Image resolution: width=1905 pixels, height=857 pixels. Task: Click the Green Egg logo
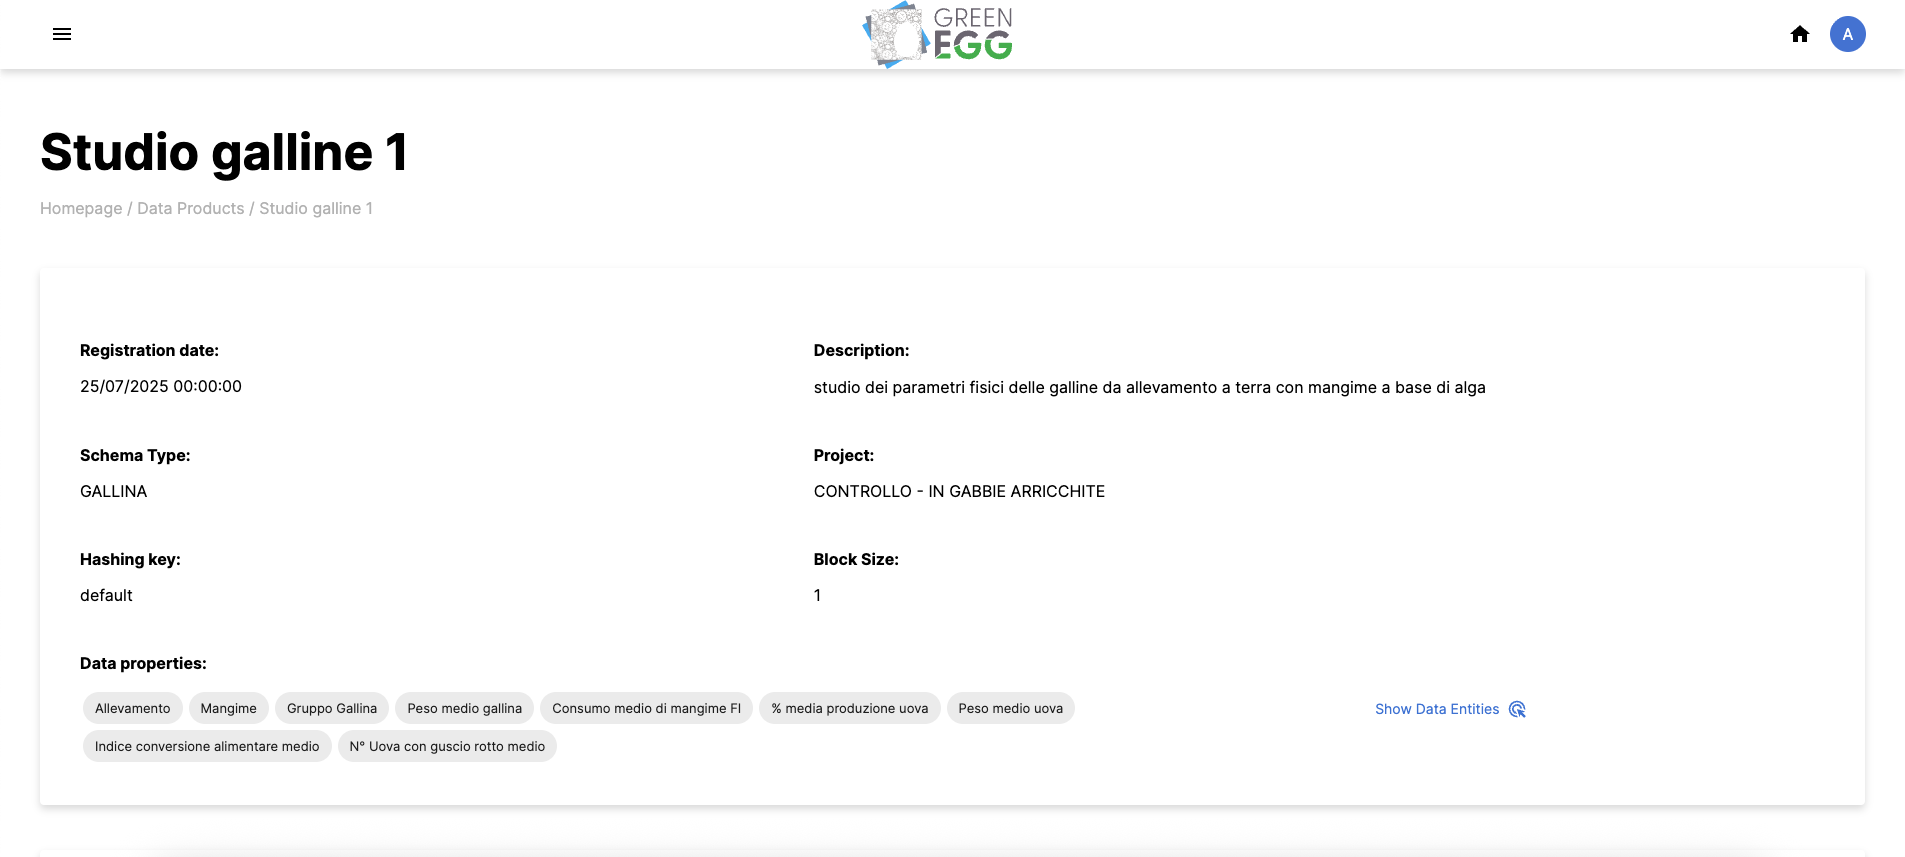coord(938,35)
